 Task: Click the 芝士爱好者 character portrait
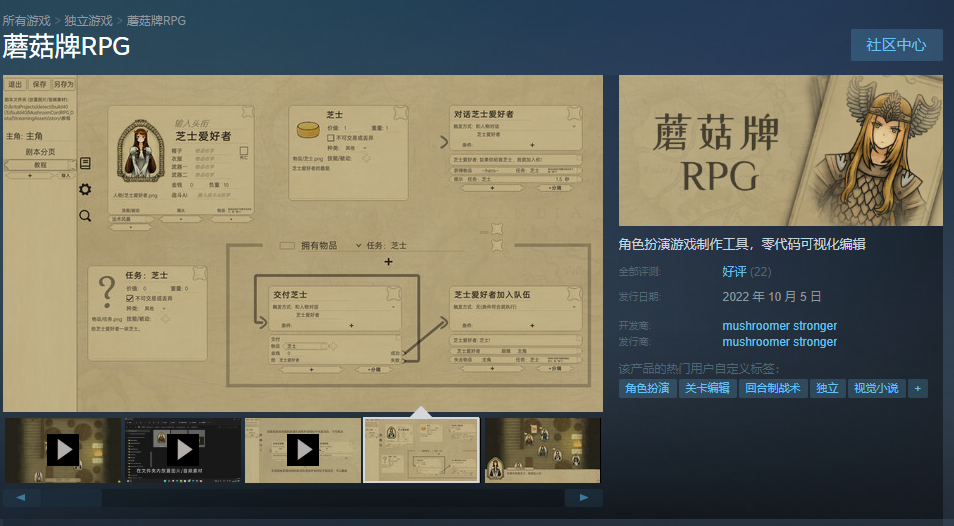pyautogui.click(x=141, y=151)
